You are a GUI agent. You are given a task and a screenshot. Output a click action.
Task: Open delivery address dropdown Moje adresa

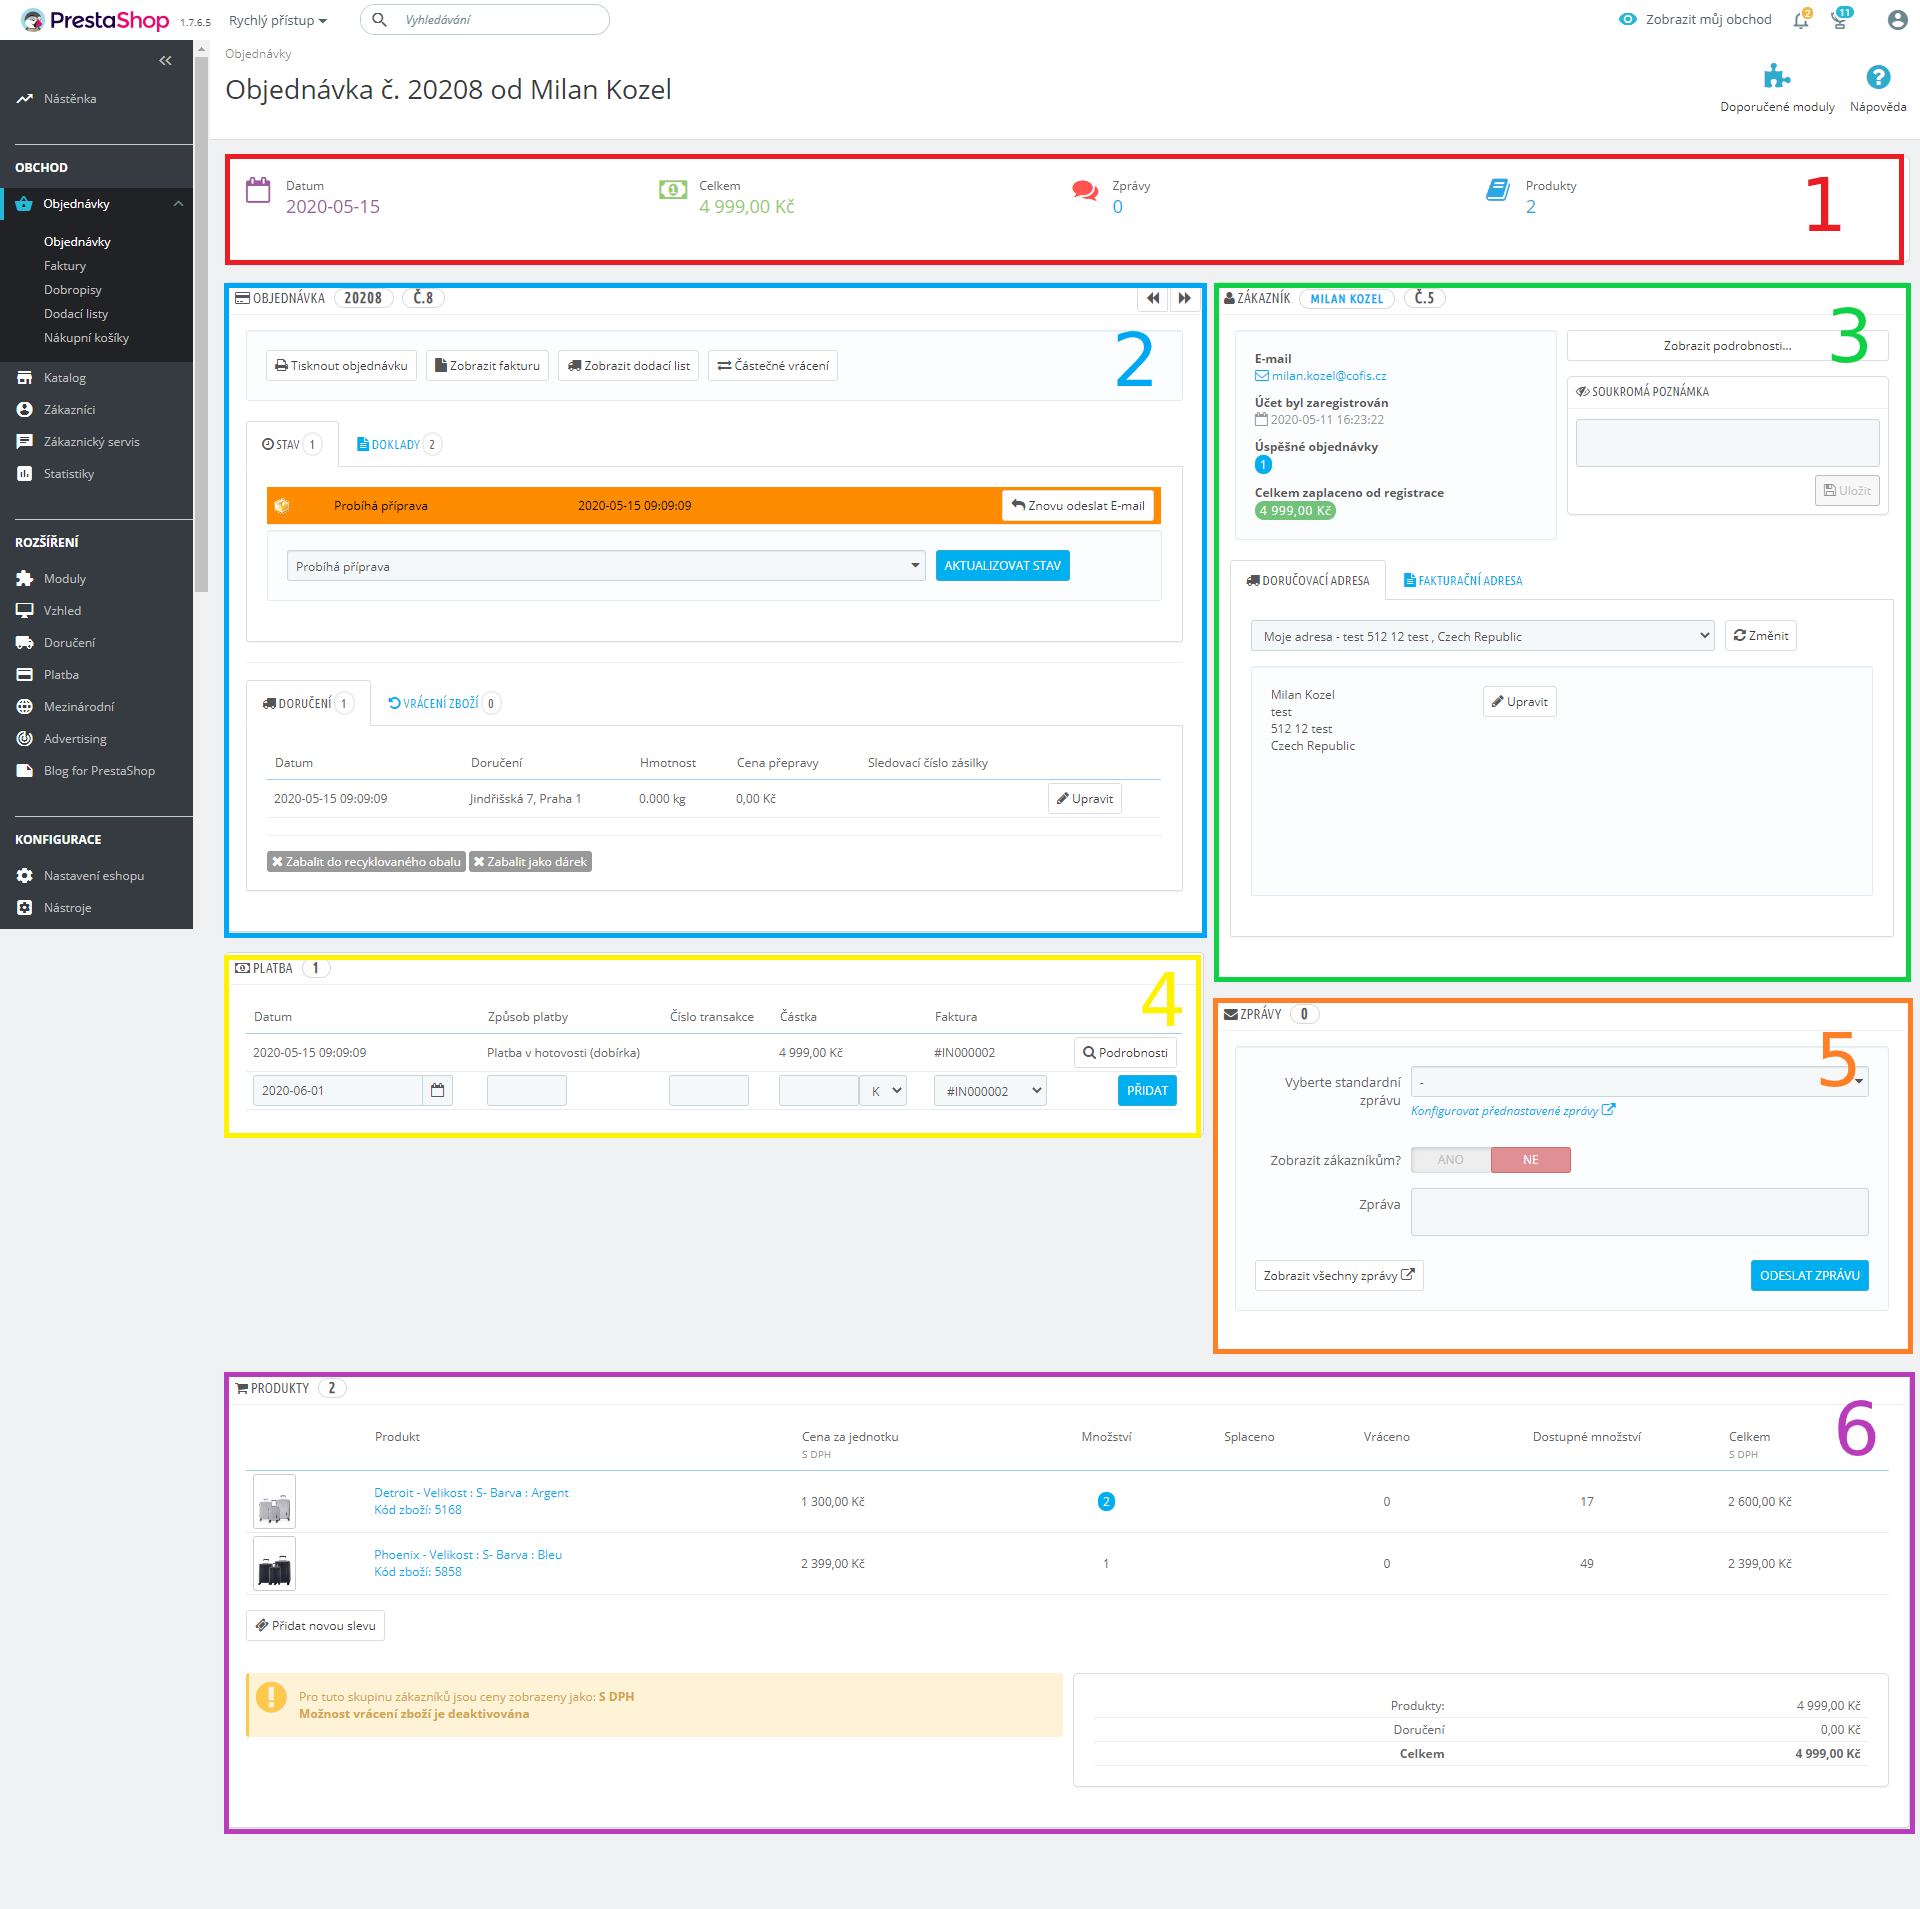click(1482, 636)
